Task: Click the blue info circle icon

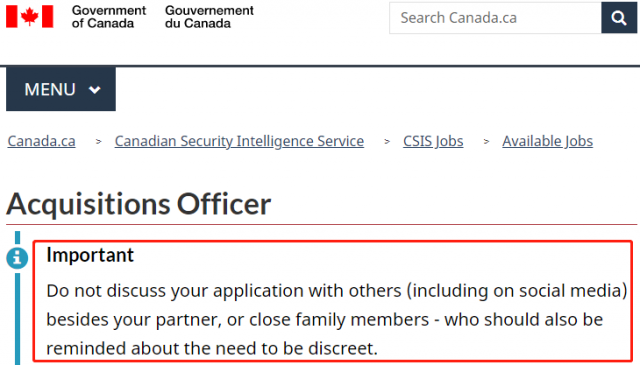Action: pos(17,258)
